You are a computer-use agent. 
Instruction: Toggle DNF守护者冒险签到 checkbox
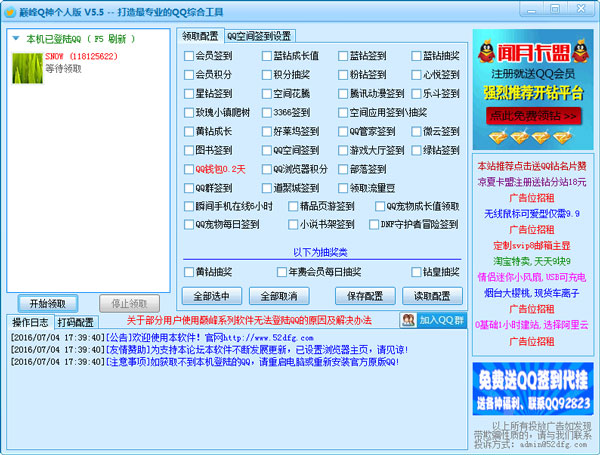[x=374, y=224]
